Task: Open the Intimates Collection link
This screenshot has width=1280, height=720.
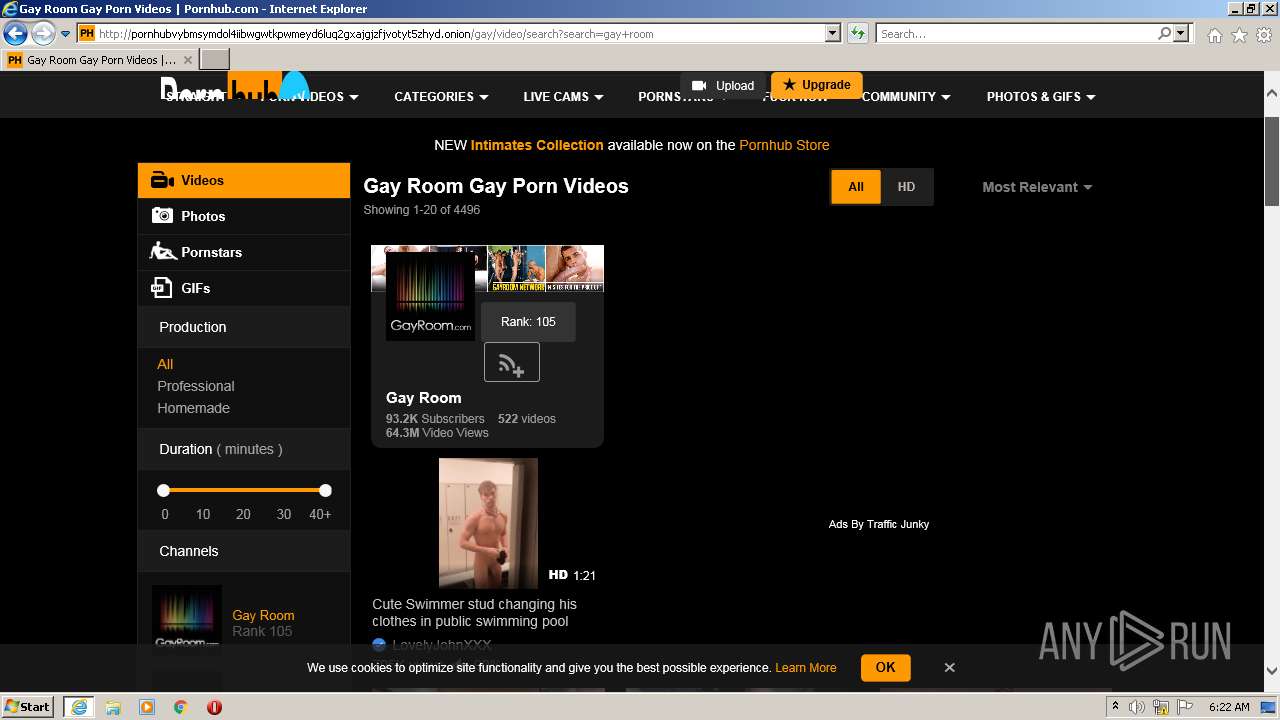Action: (x=537, y=145)
